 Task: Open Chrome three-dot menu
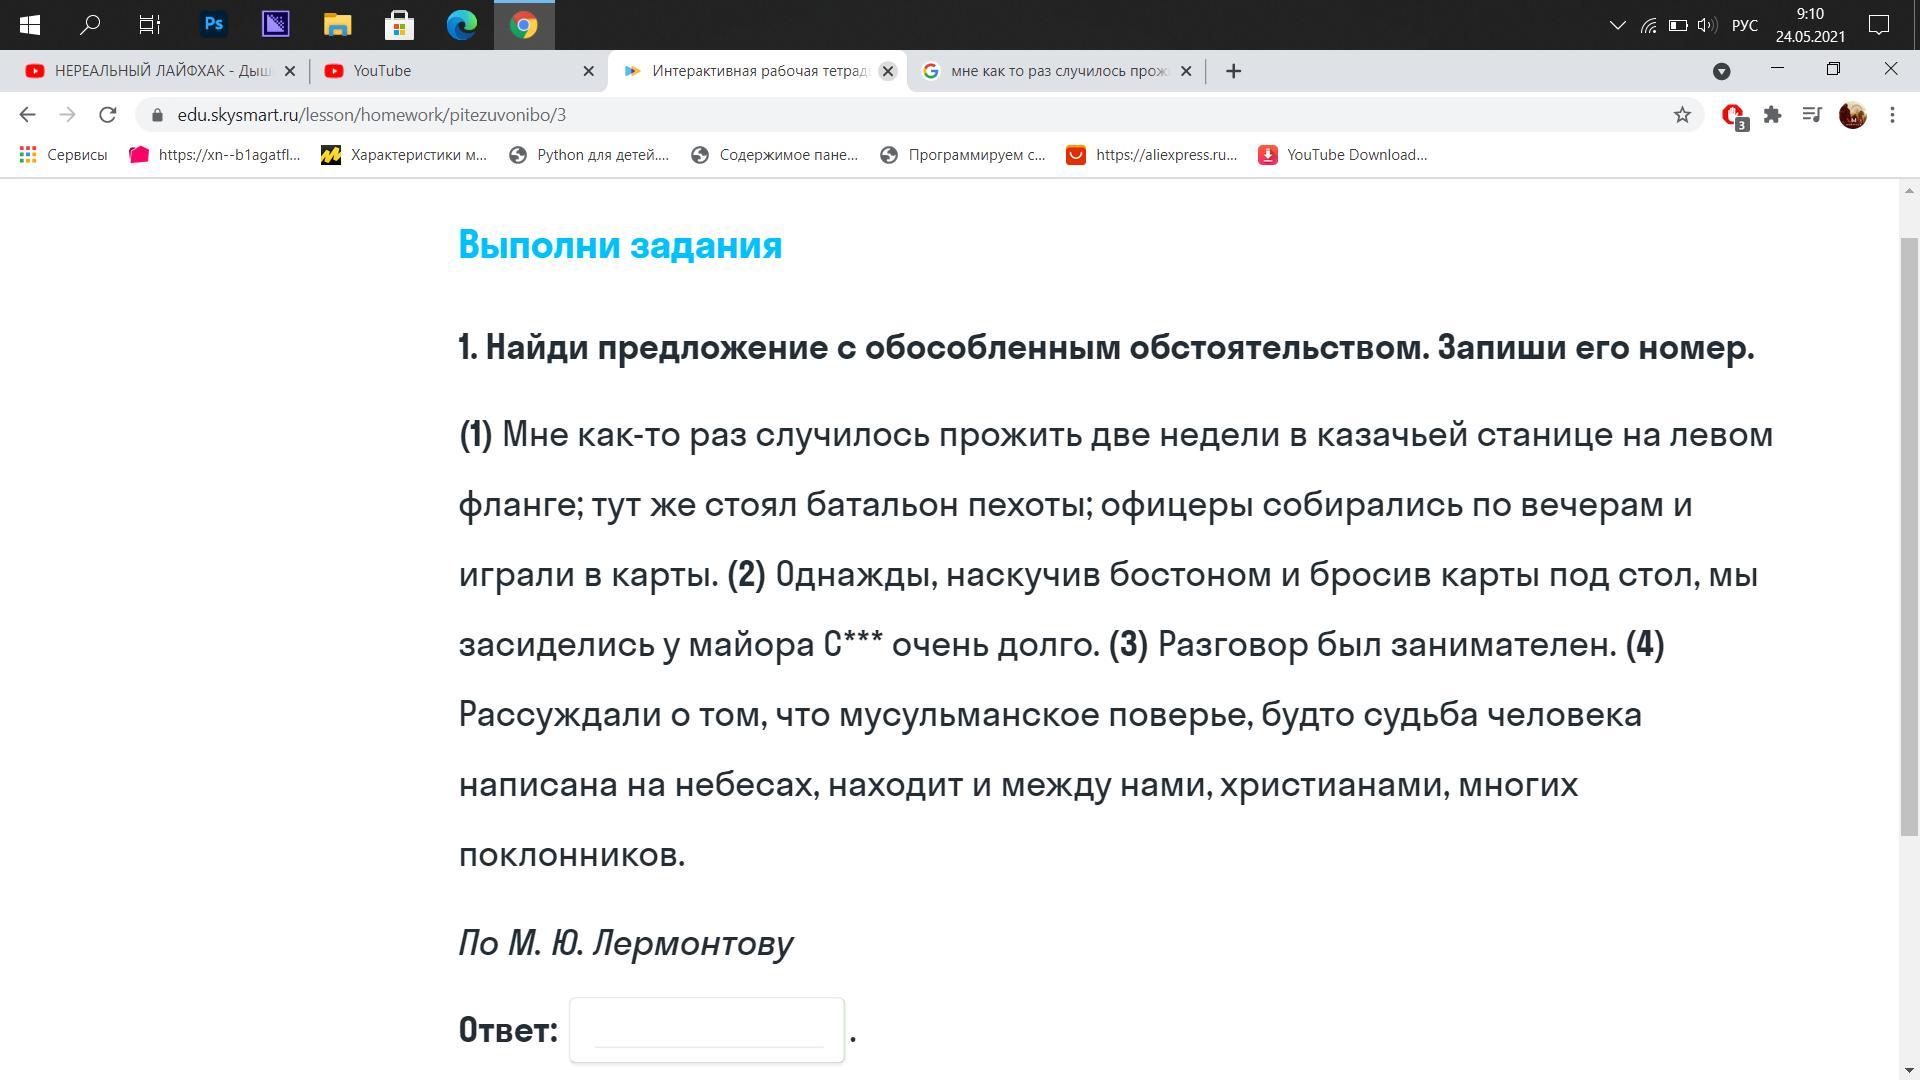click(1892, 115)
